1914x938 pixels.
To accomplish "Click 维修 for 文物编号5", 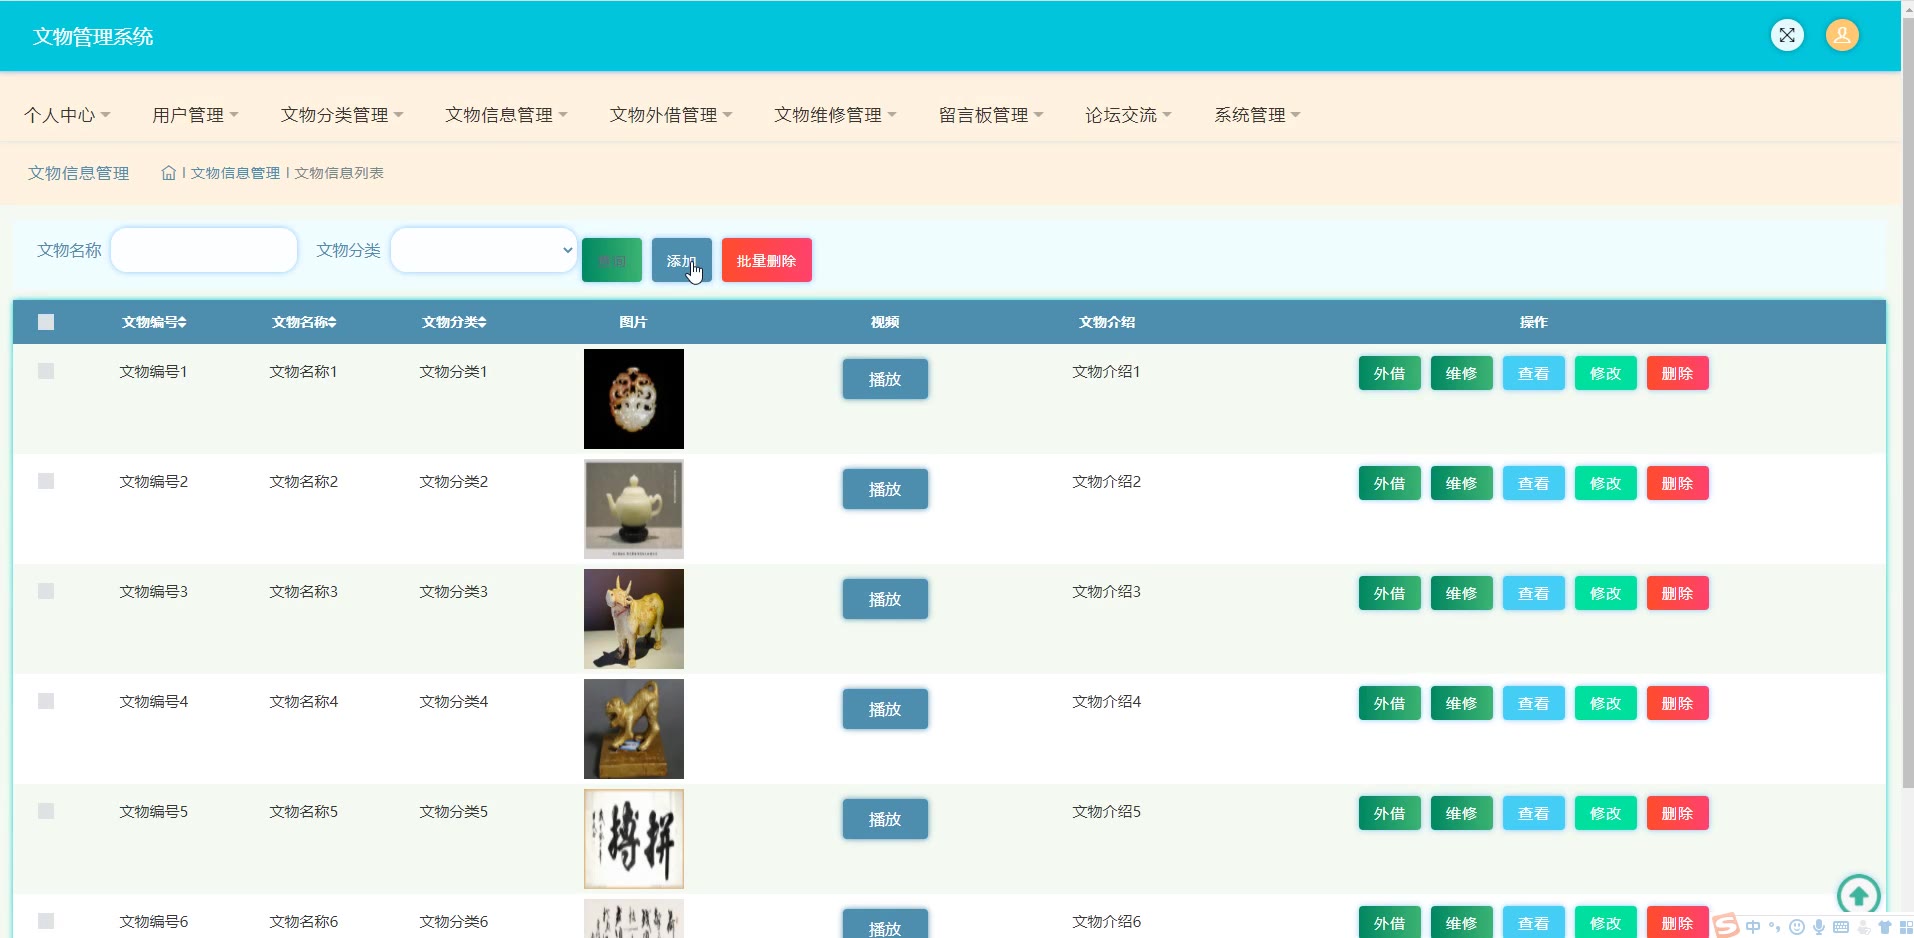I will pos(1461,813).
